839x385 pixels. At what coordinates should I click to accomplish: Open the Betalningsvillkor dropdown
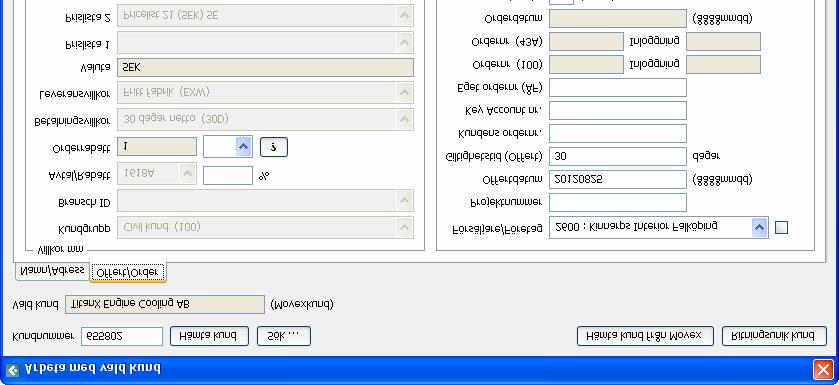(x=265, y=119)
